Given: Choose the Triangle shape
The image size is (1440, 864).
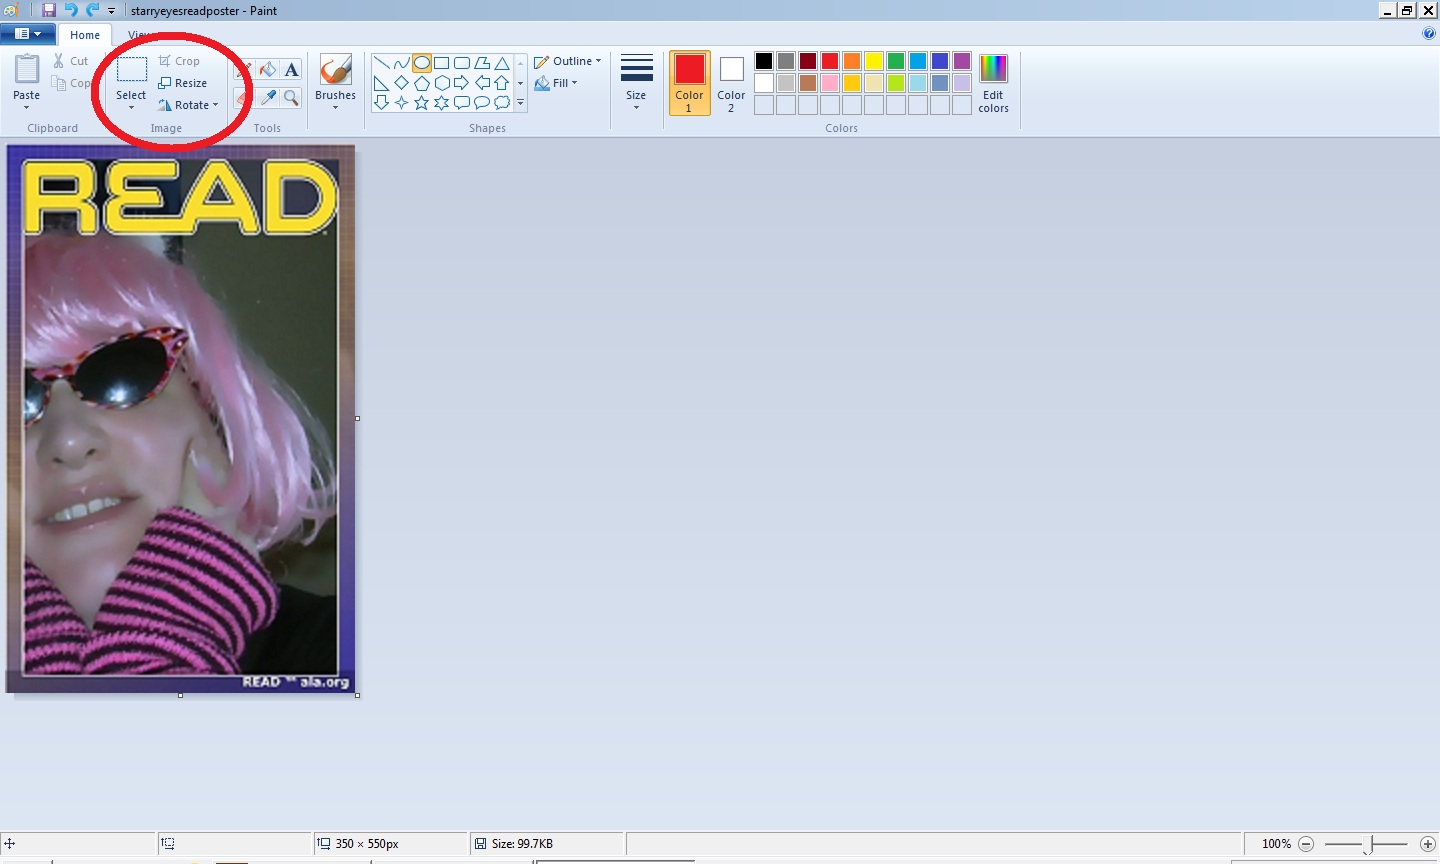Looking at the screenshot, I should point(502,63).
